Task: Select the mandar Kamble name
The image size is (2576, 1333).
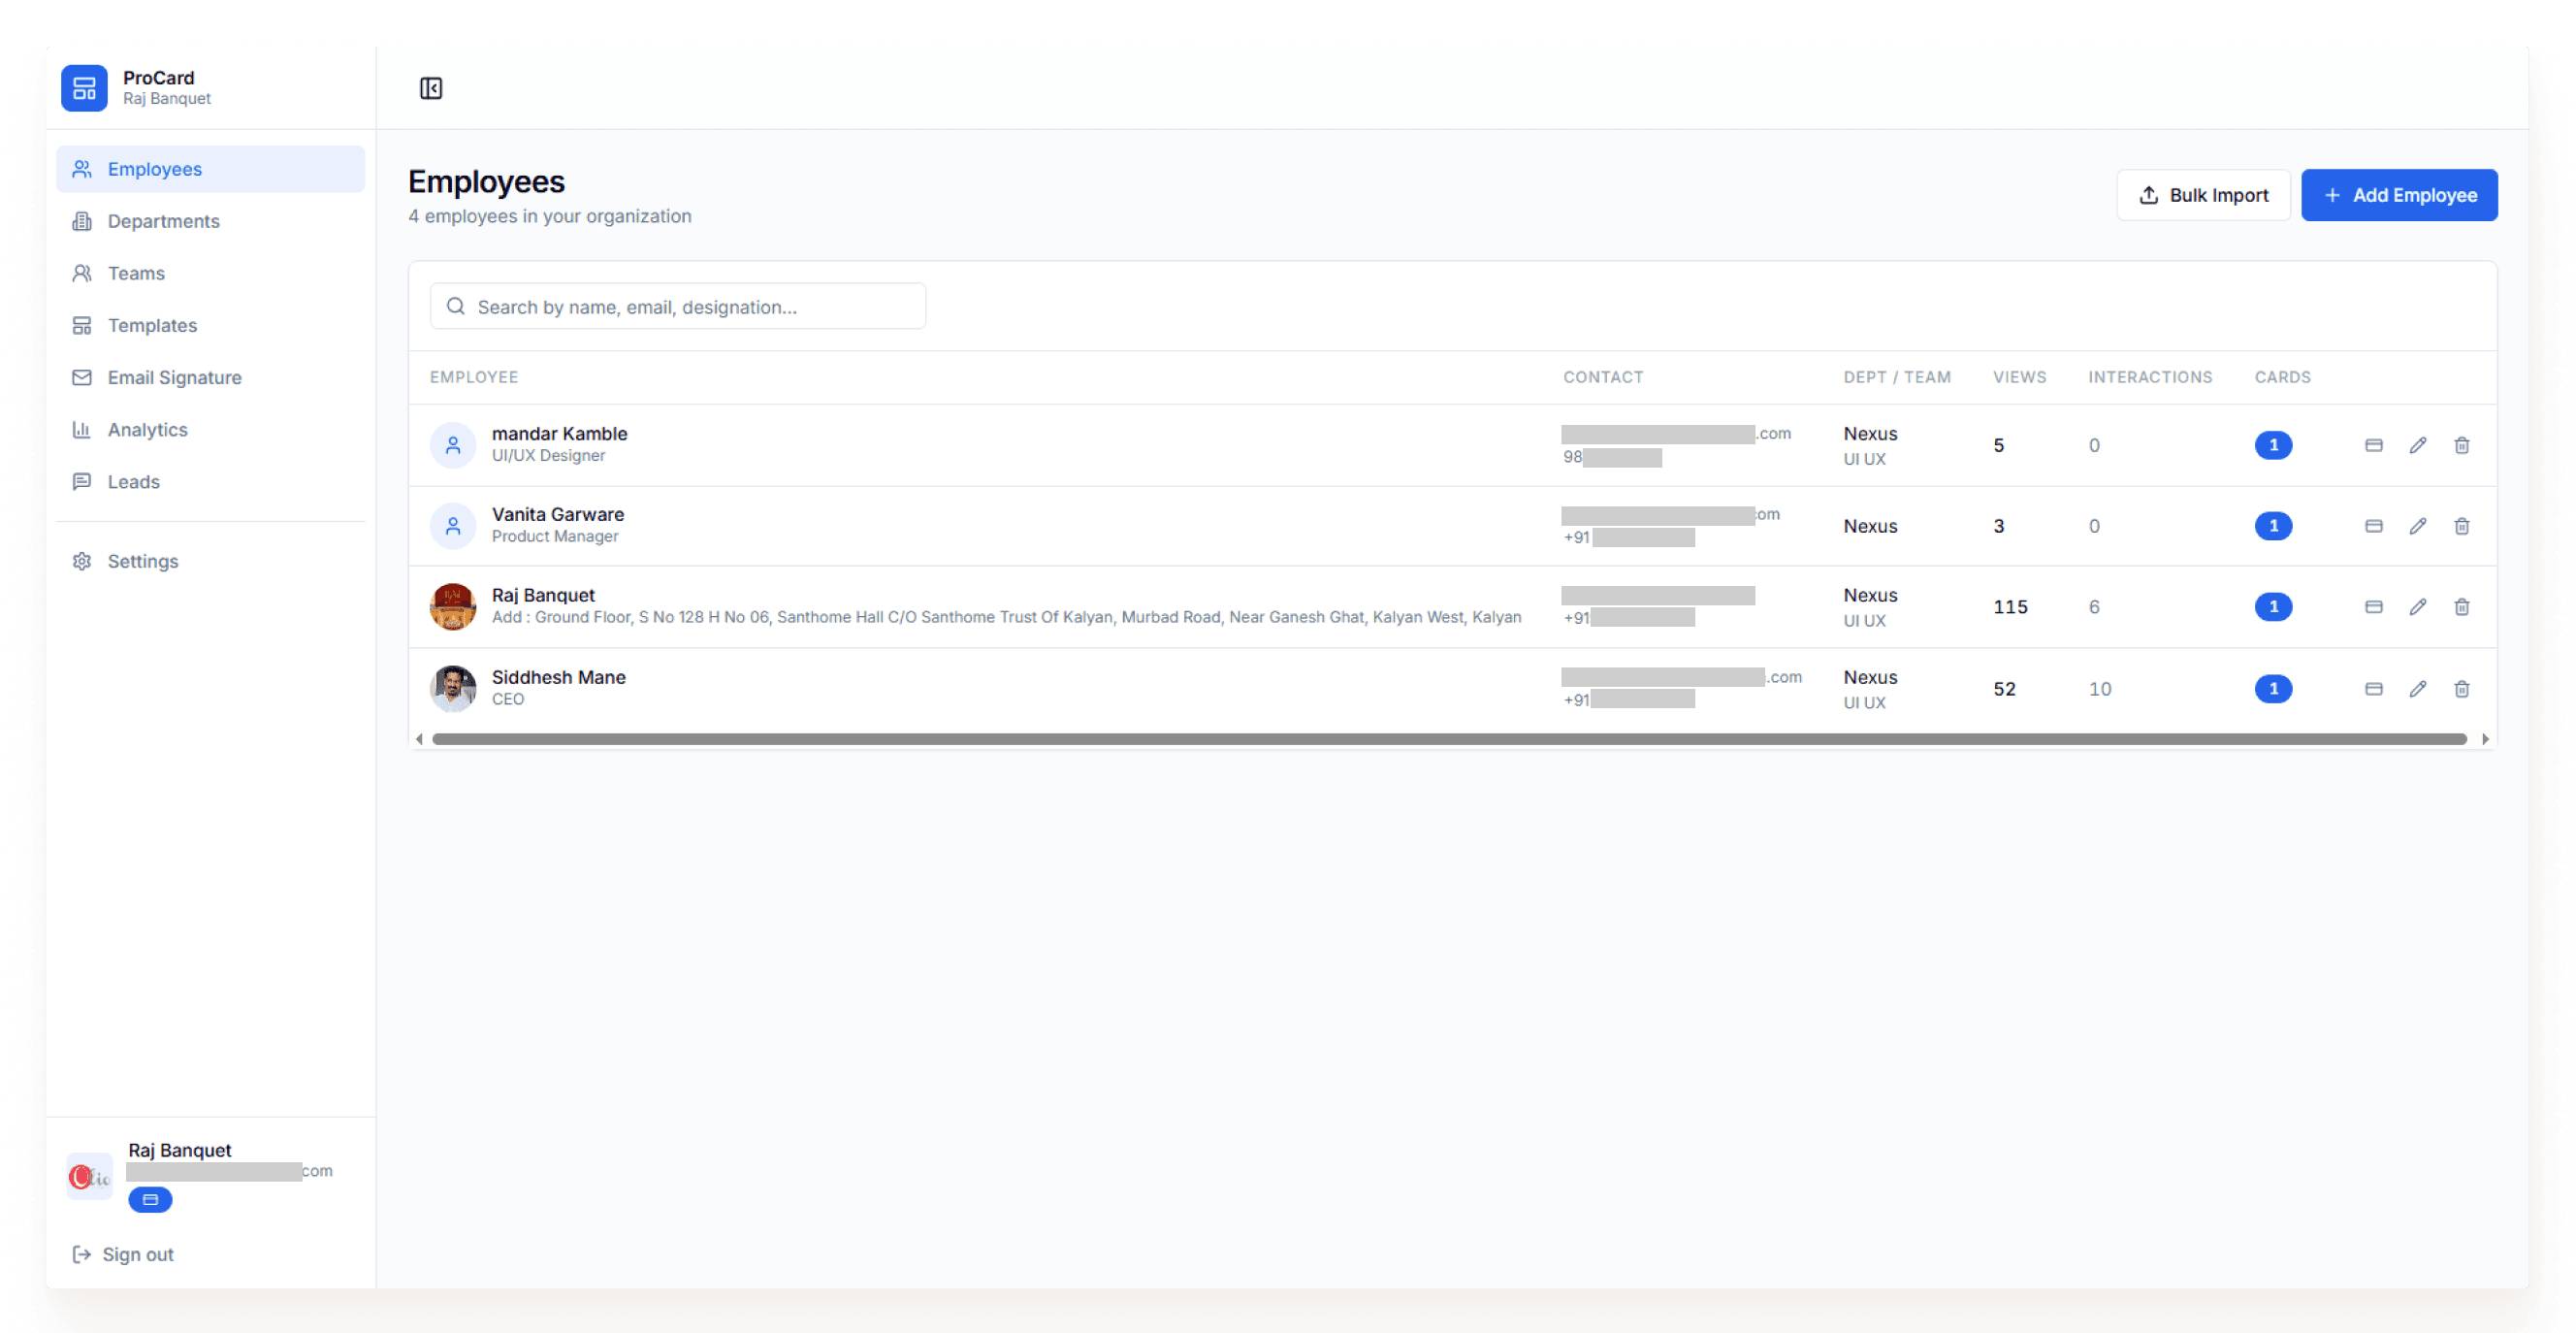Action: pos(559,433)
